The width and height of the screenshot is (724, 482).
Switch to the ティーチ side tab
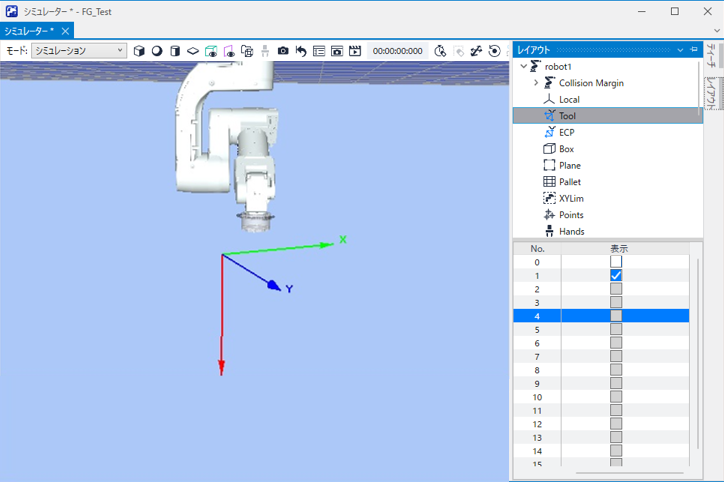(711, 56)
